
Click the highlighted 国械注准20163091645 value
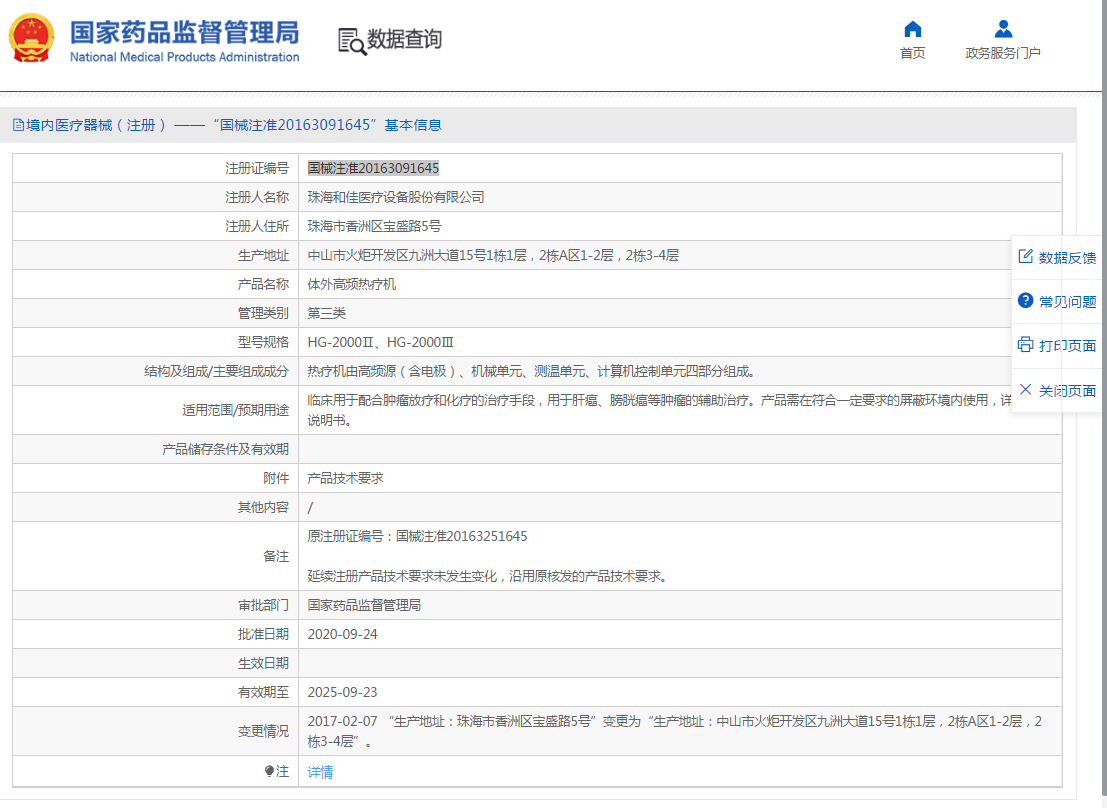point(373,168)
